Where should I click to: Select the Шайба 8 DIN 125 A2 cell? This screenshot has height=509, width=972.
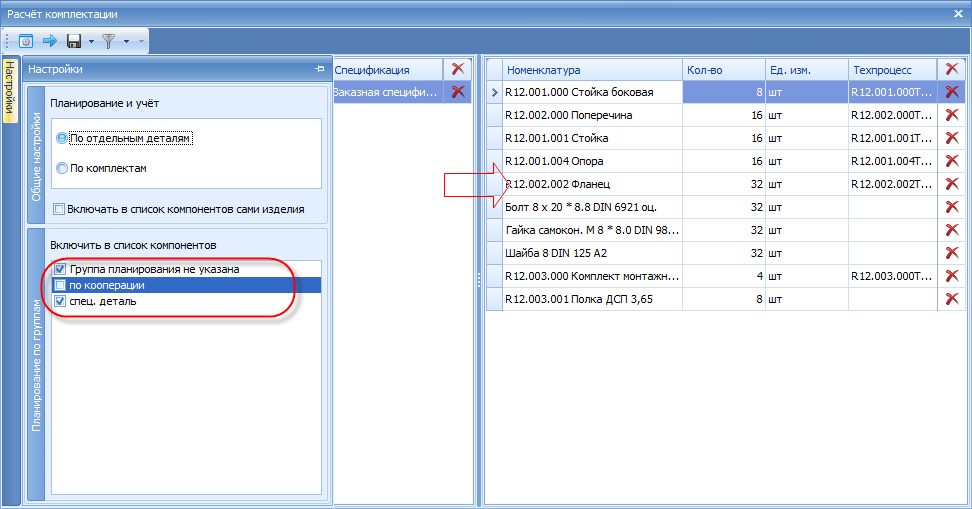click(x=593, y=253)
